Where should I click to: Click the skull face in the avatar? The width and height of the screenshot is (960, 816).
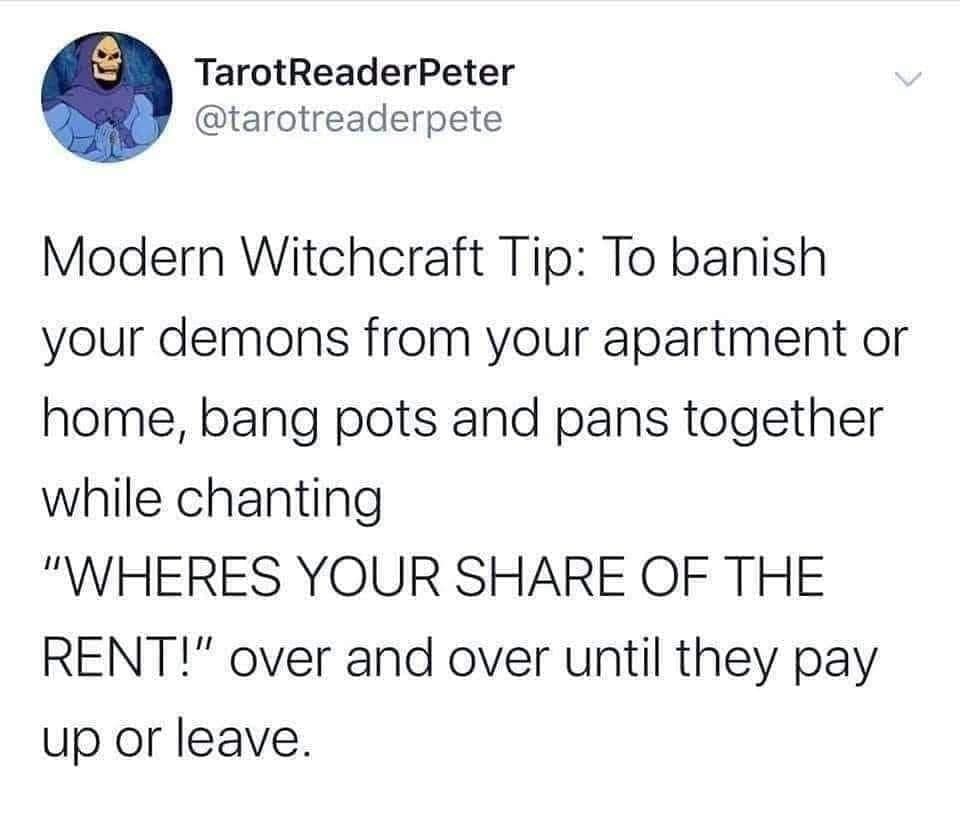click(x=105, y=61)
